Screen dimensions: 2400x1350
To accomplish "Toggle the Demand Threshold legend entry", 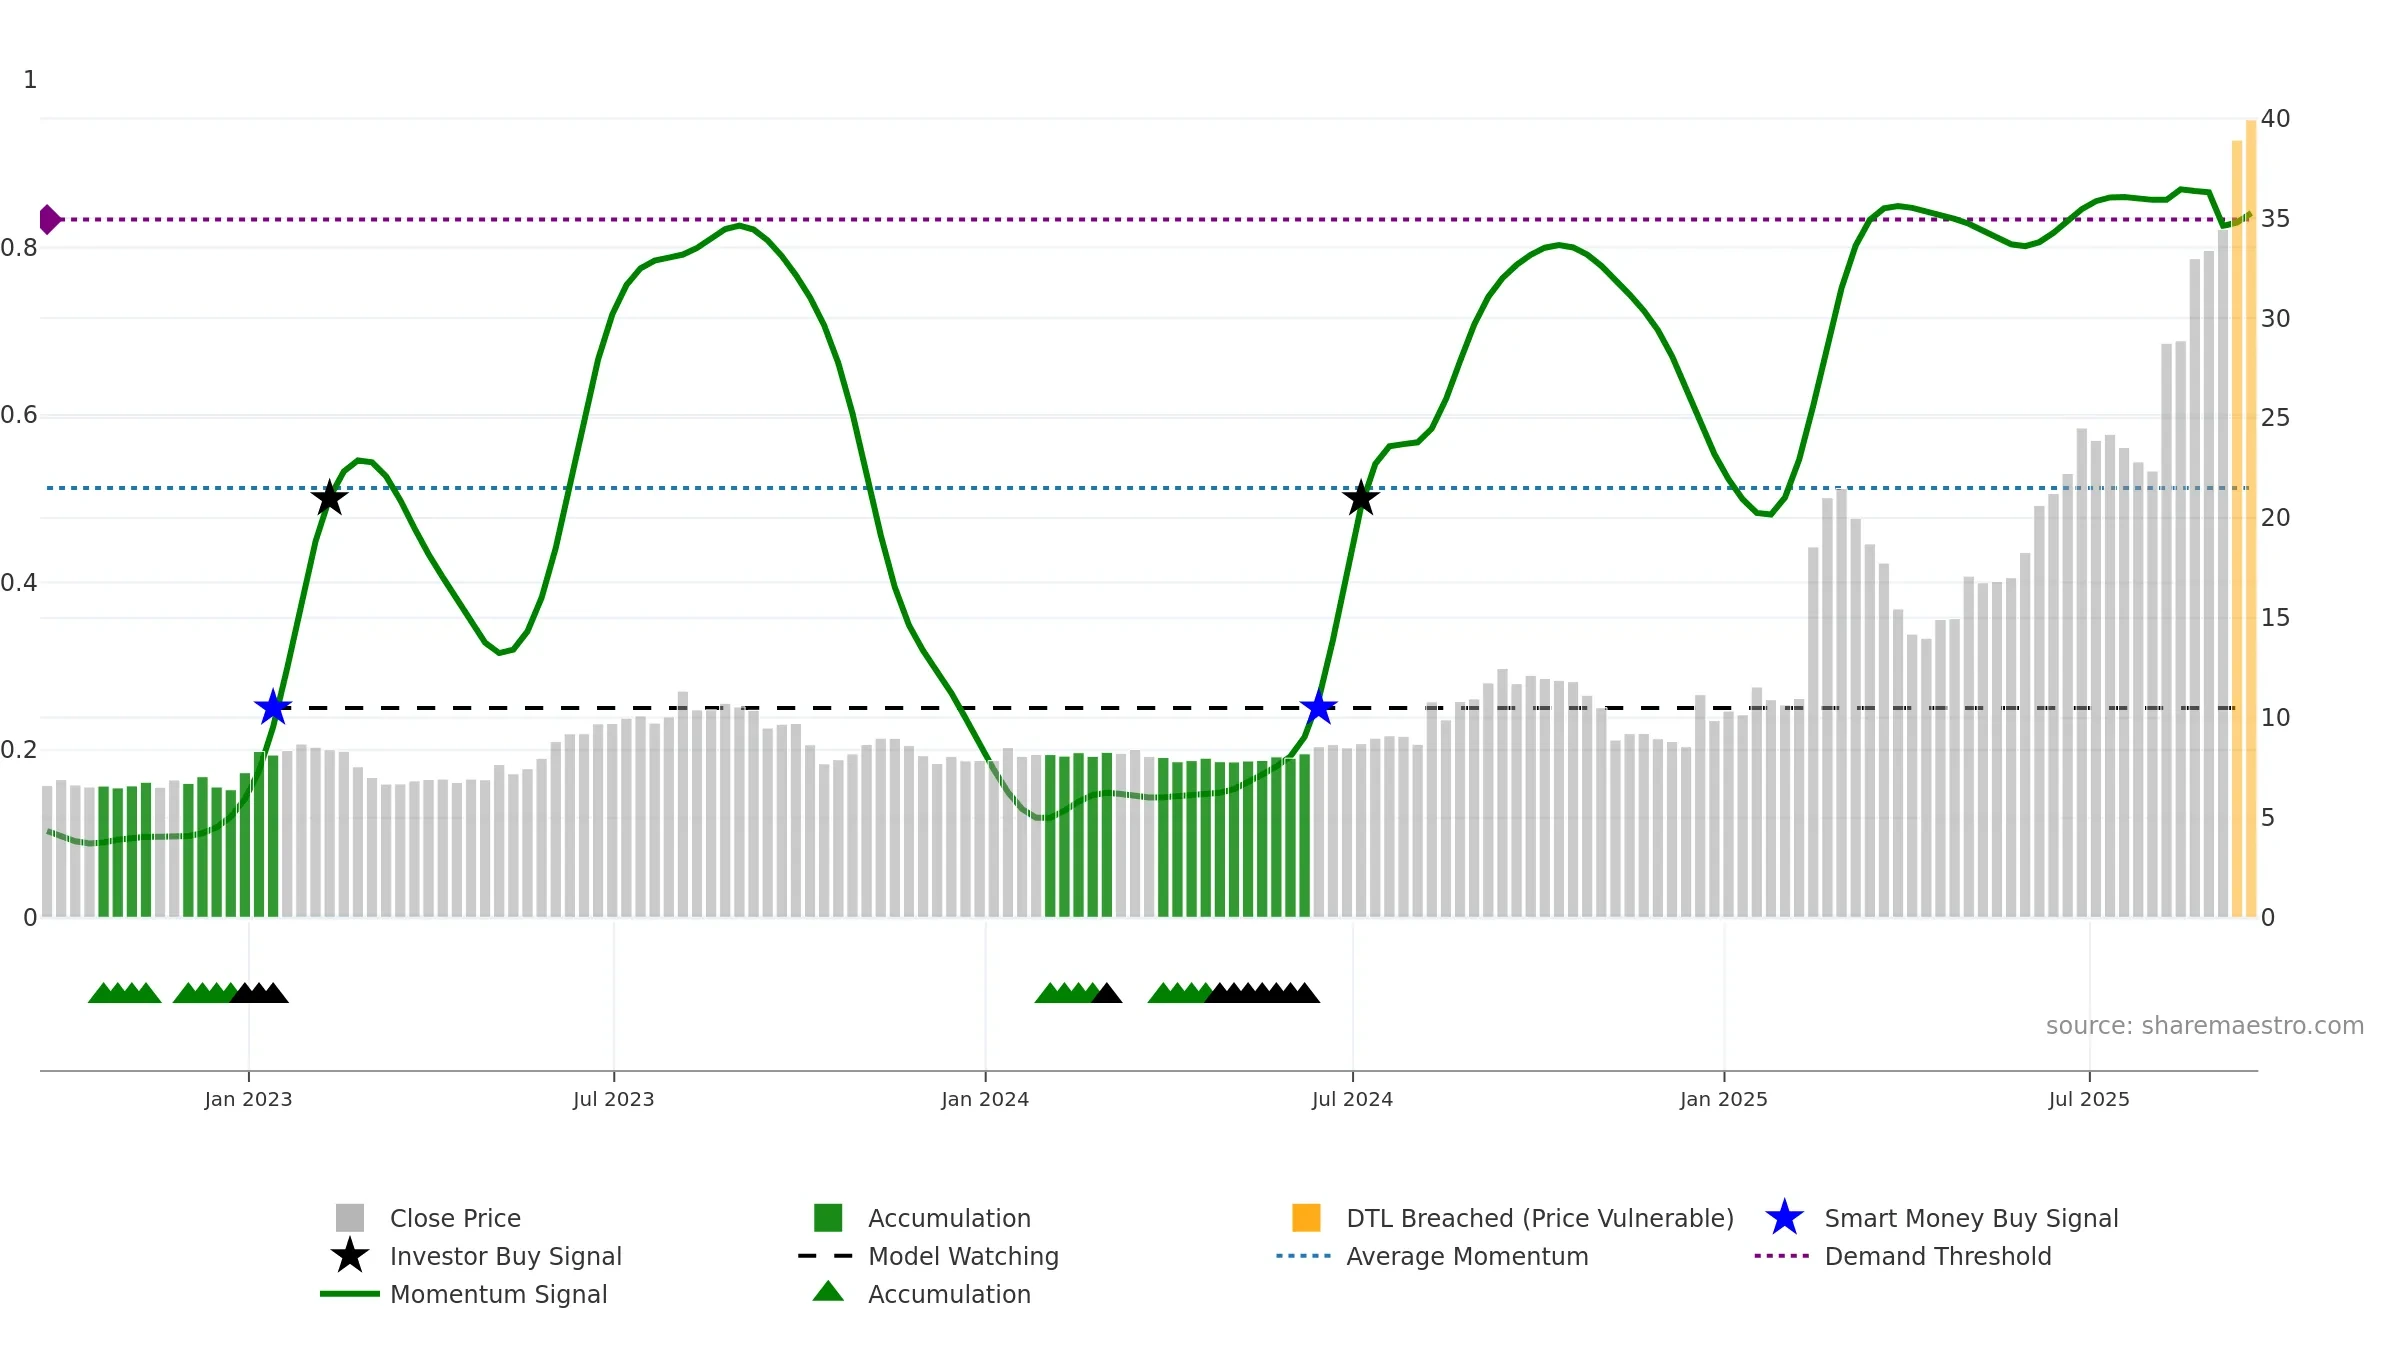I will point(1937,1256).
